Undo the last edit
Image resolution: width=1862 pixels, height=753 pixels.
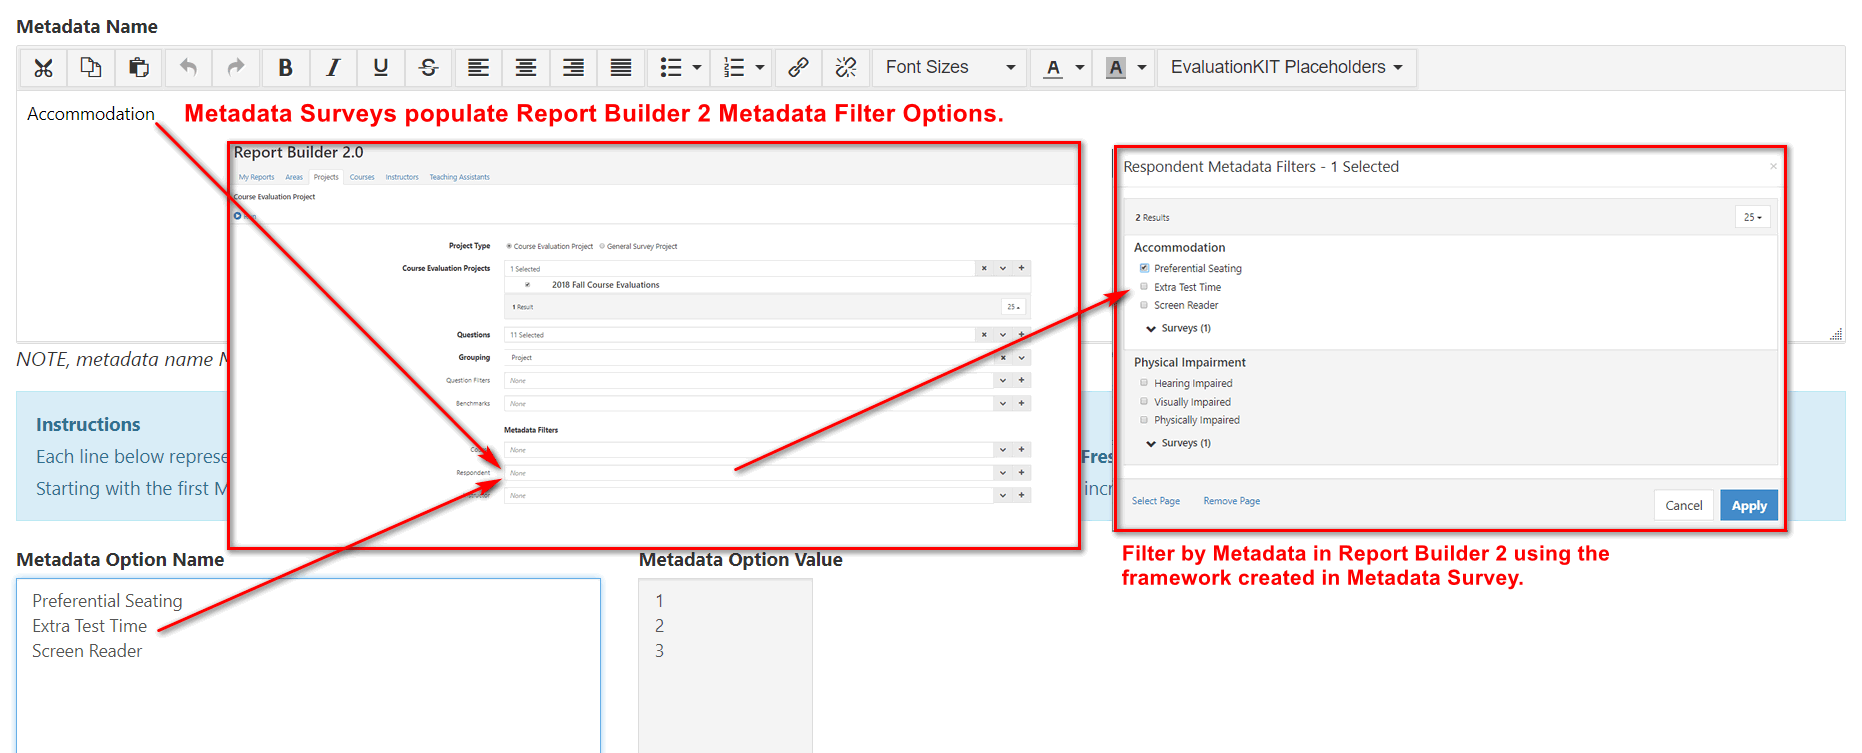(188, 68)
